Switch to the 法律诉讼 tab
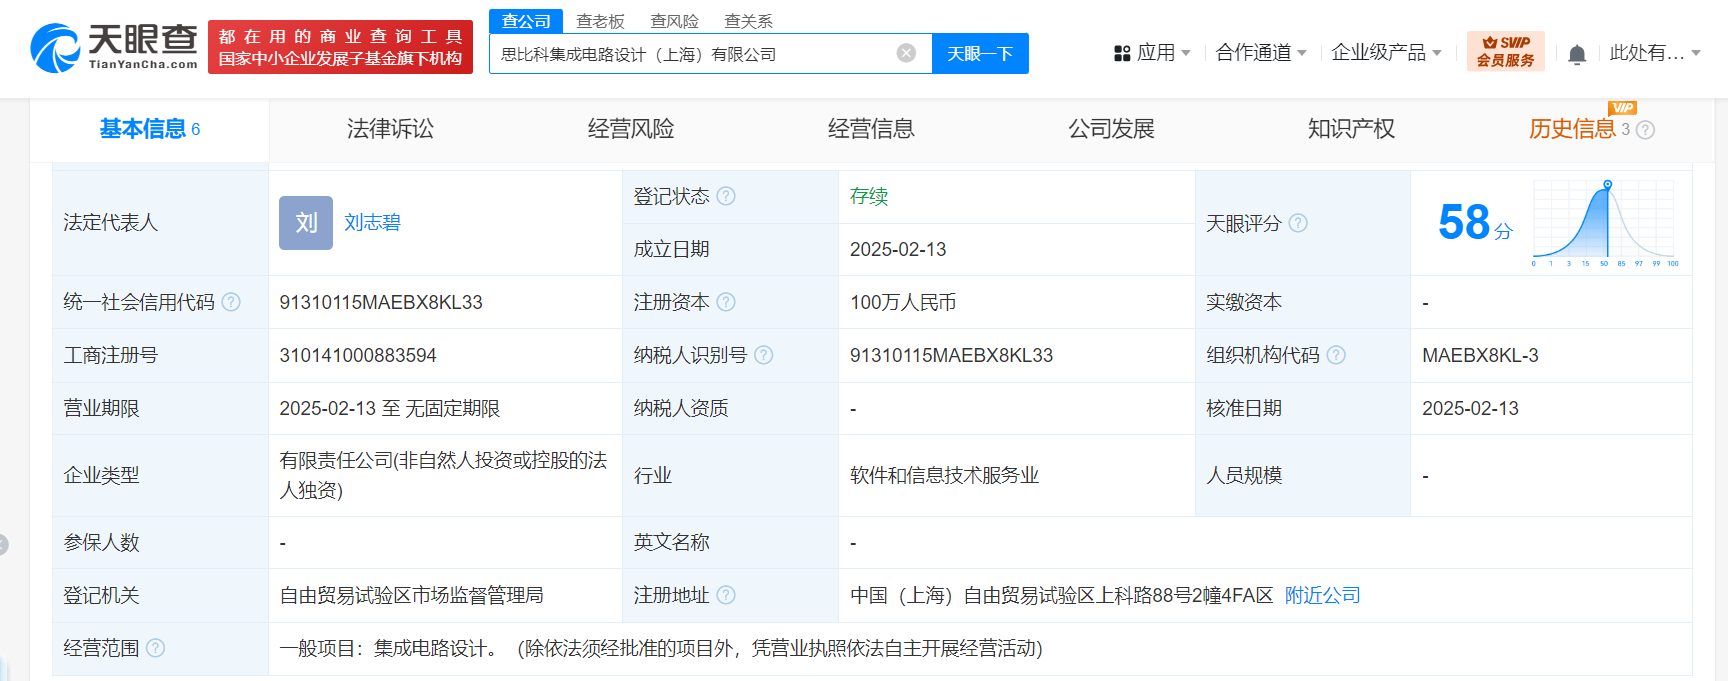This screenshot has width=1728, height=681. [x=390, y=129]
